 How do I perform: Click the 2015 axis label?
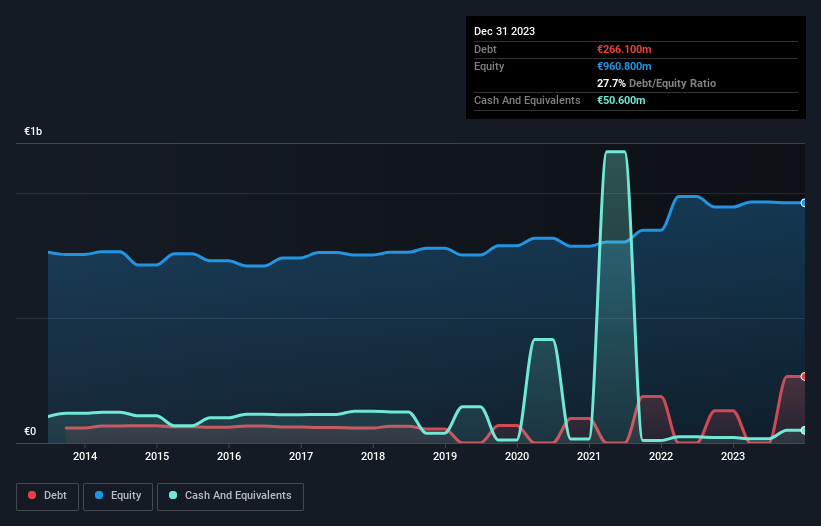tap(157, 456)
